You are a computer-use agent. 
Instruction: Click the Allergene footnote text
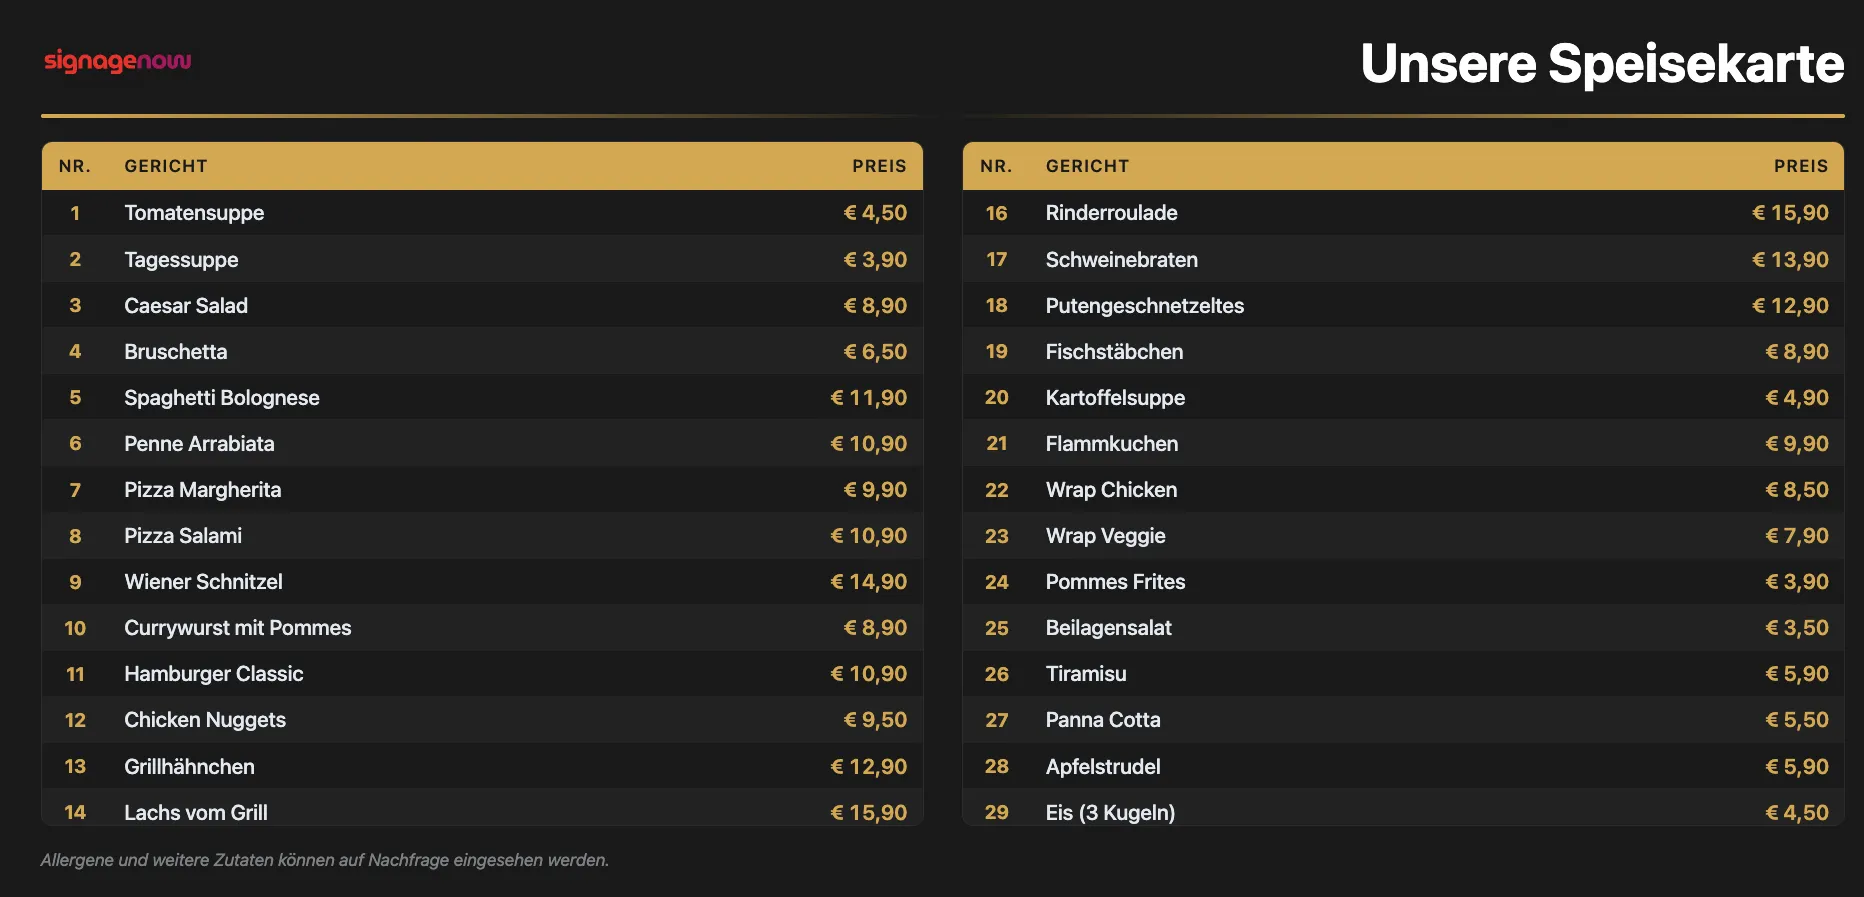(x=324, y=860)
